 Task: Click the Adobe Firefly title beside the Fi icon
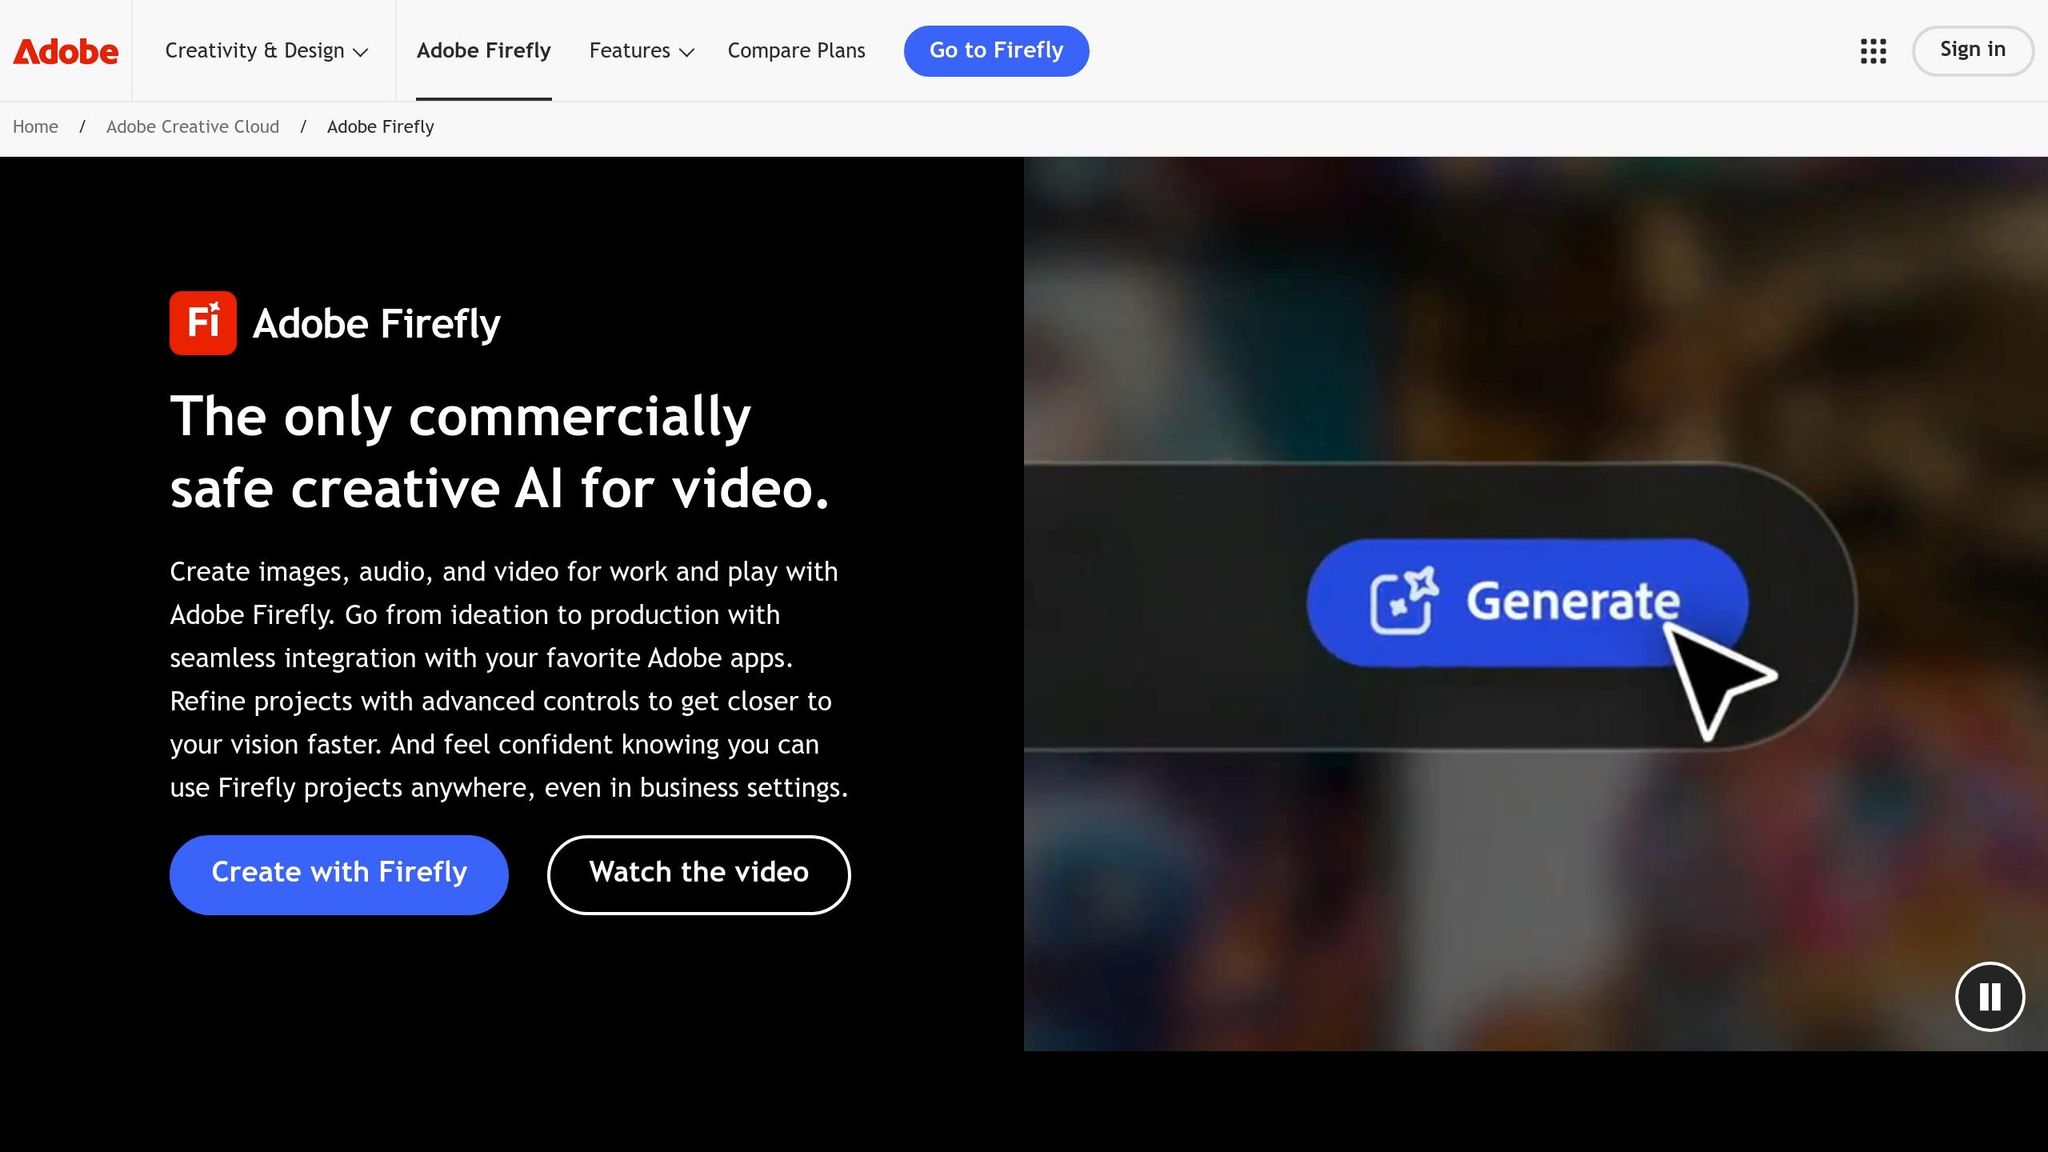tap(376, 324)
